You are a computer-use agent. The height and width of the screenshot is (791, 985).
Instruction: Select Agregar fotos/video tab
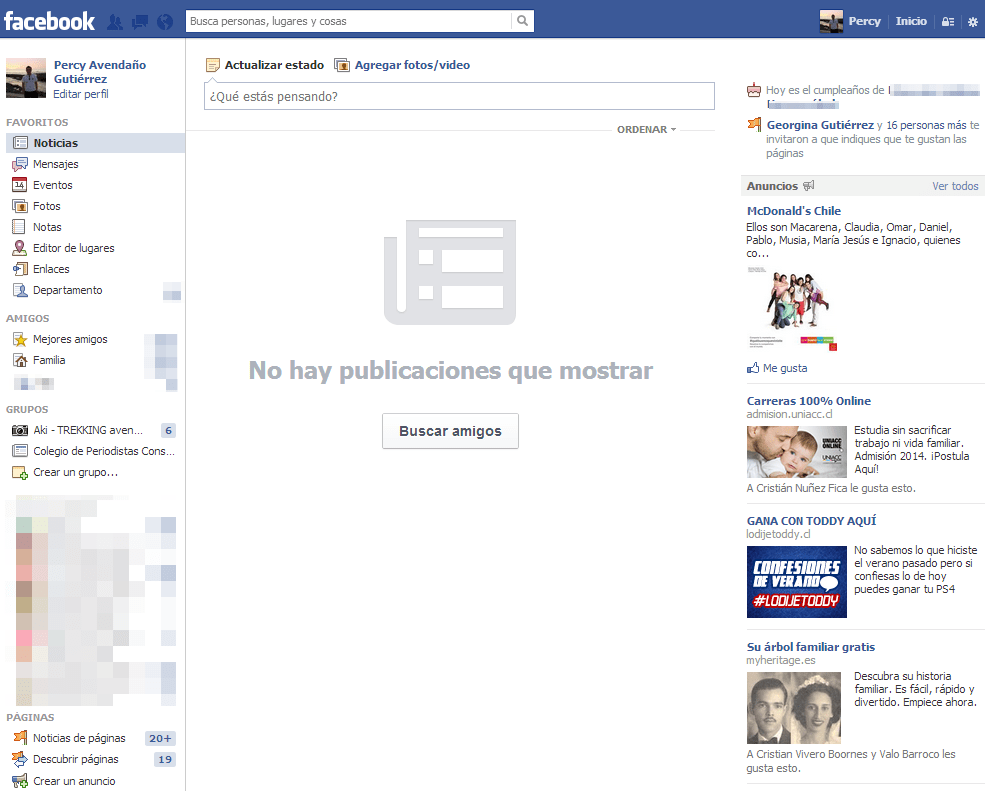[411, 65]
